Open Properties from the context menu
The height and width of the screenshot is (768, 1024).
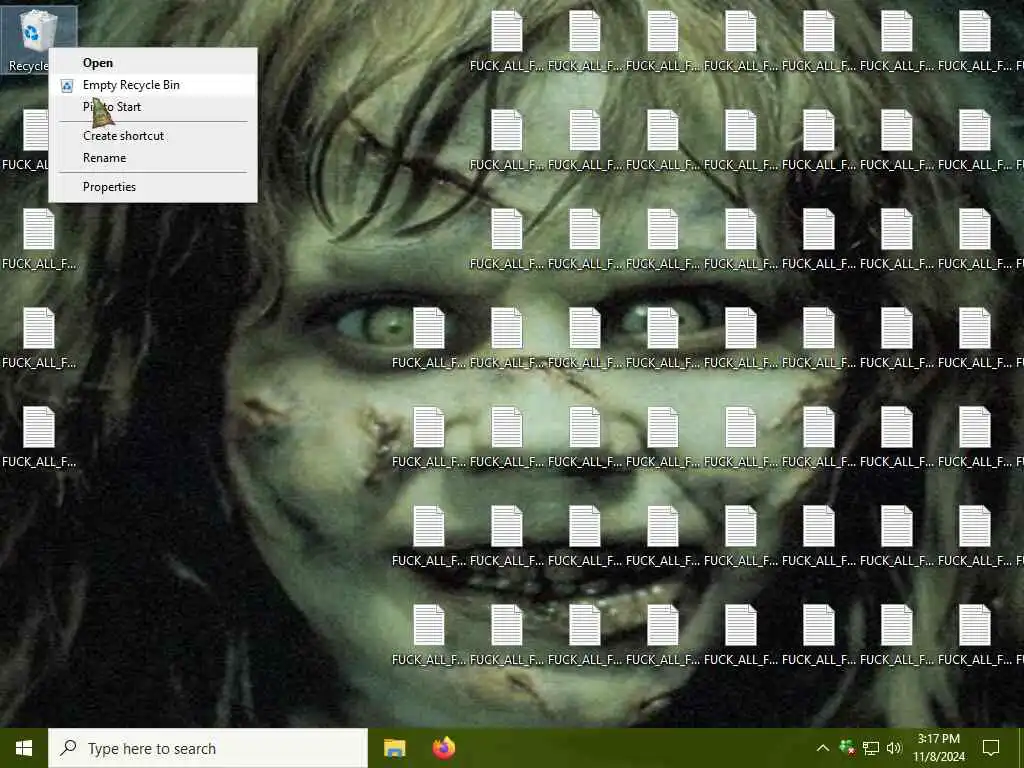[153, 187]
